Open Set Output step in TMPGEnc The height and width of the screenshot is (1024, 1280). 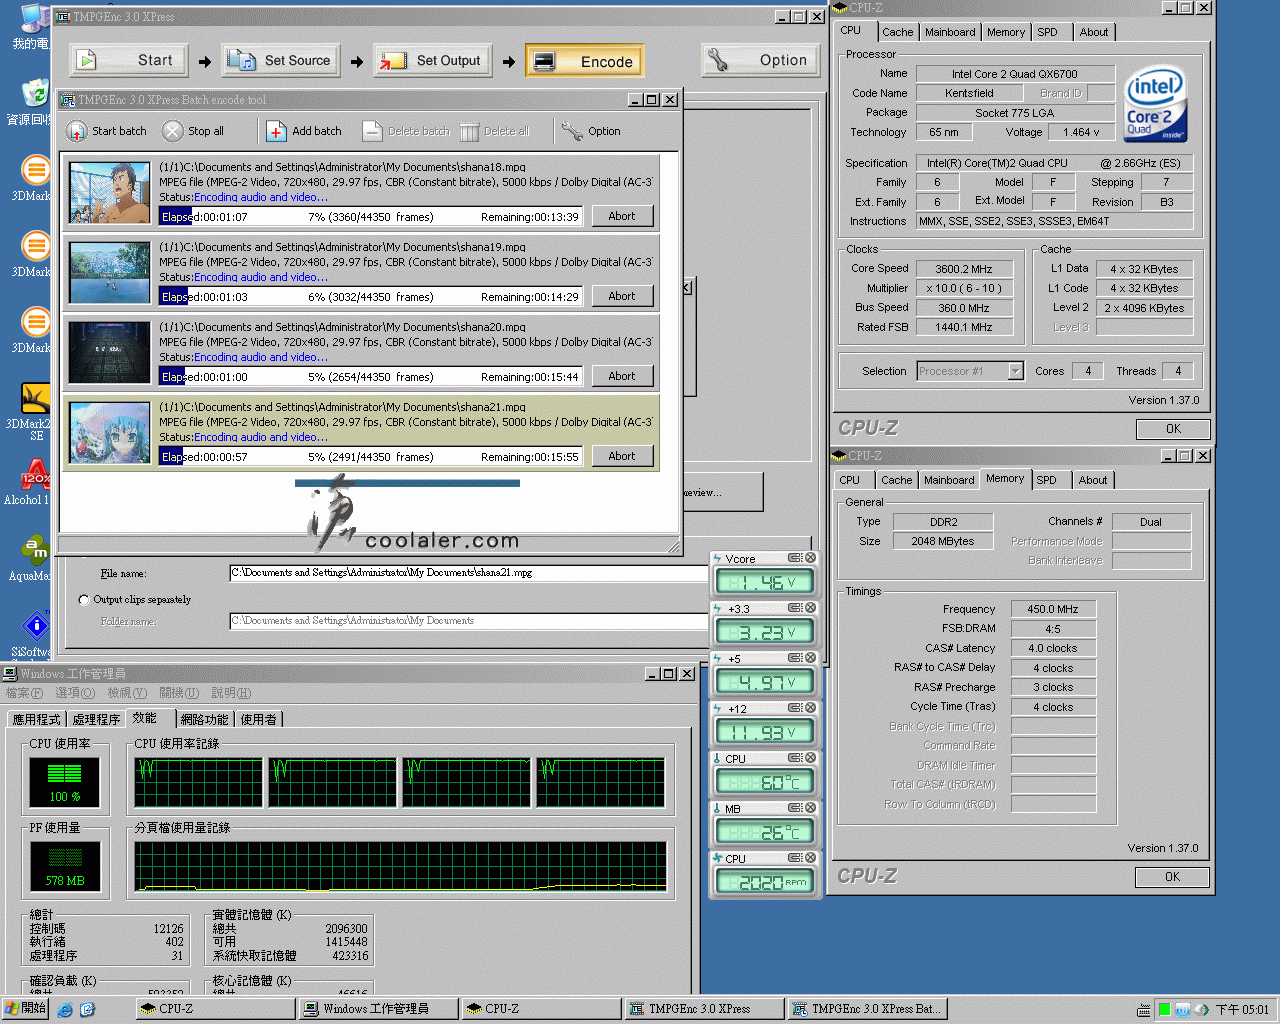[x=433, y=60]
